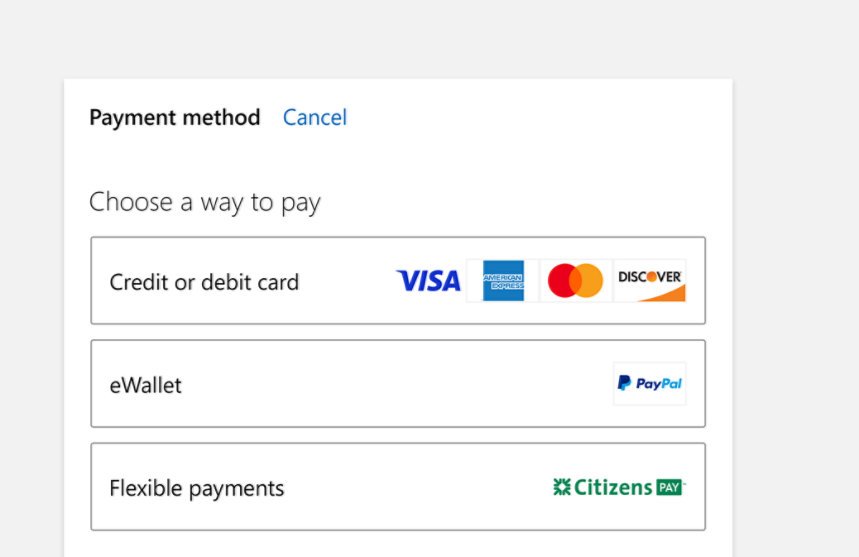Screen dimensions: 859x557
Task: Click the Cancel link
Action: click(315, 118)
